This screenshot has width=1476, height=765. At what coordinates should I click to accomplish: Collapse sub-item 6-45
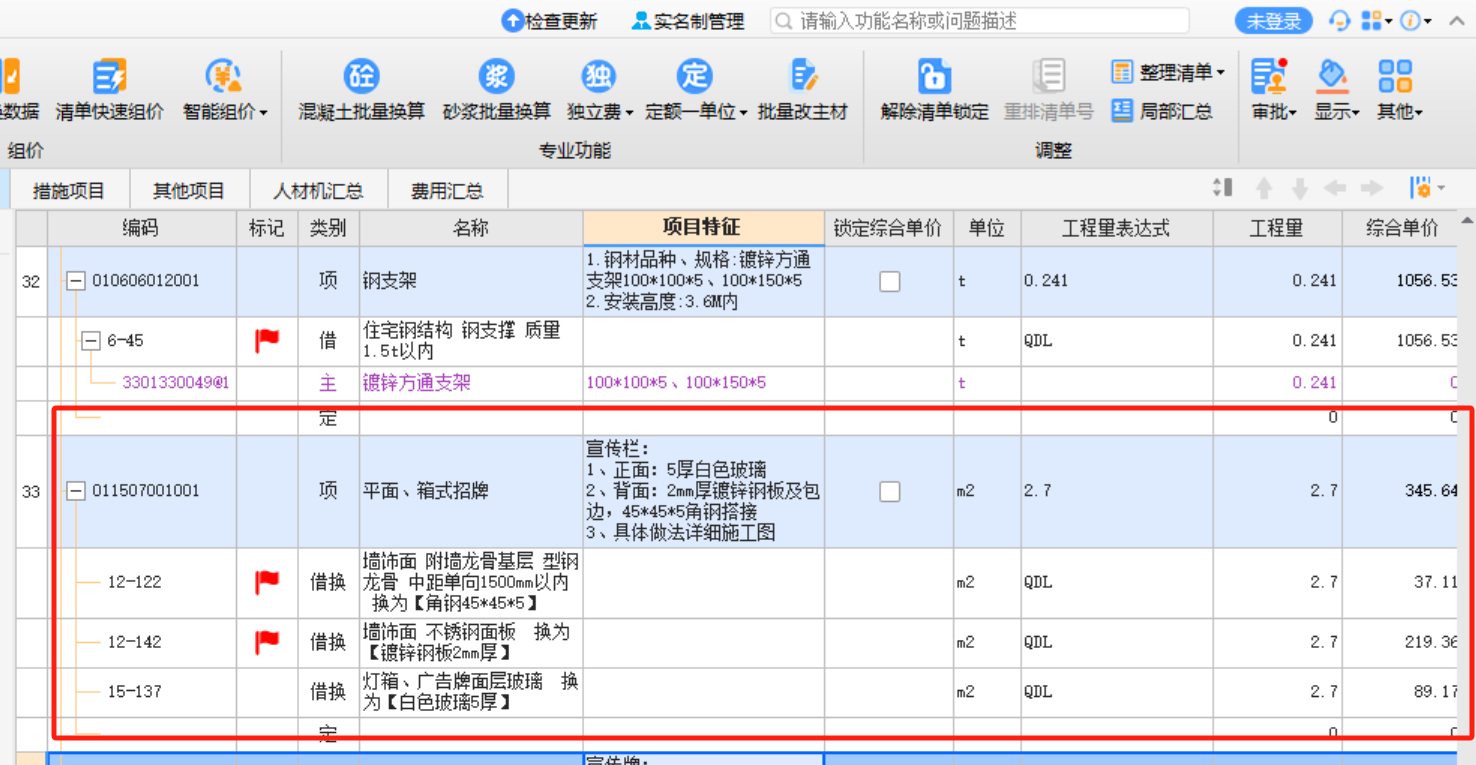(x=90, y=341)
